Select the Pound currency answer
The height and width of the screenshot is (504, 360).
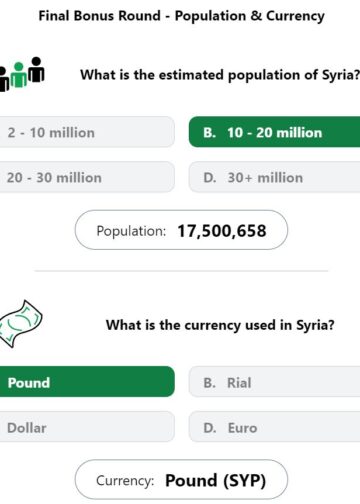click(x=87, y=382)
